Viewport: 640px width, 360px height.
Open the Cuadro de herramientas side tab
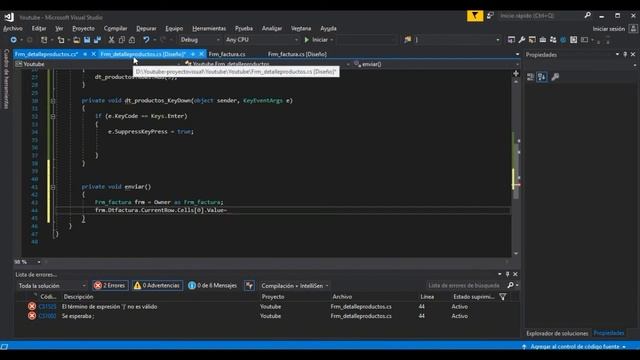(6, 79)
